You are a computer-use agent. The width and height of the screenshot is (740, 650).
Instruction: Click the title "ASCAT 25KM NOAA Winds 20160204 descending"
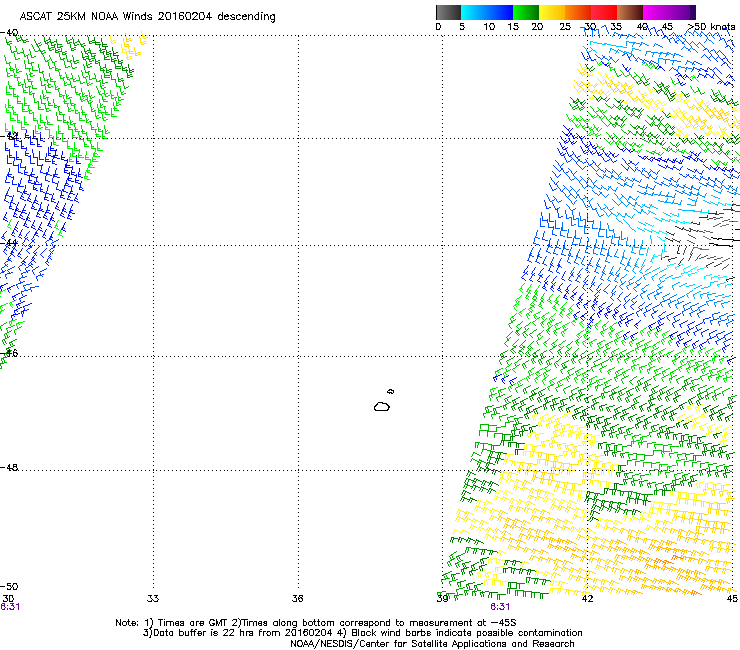coord(147,16)
